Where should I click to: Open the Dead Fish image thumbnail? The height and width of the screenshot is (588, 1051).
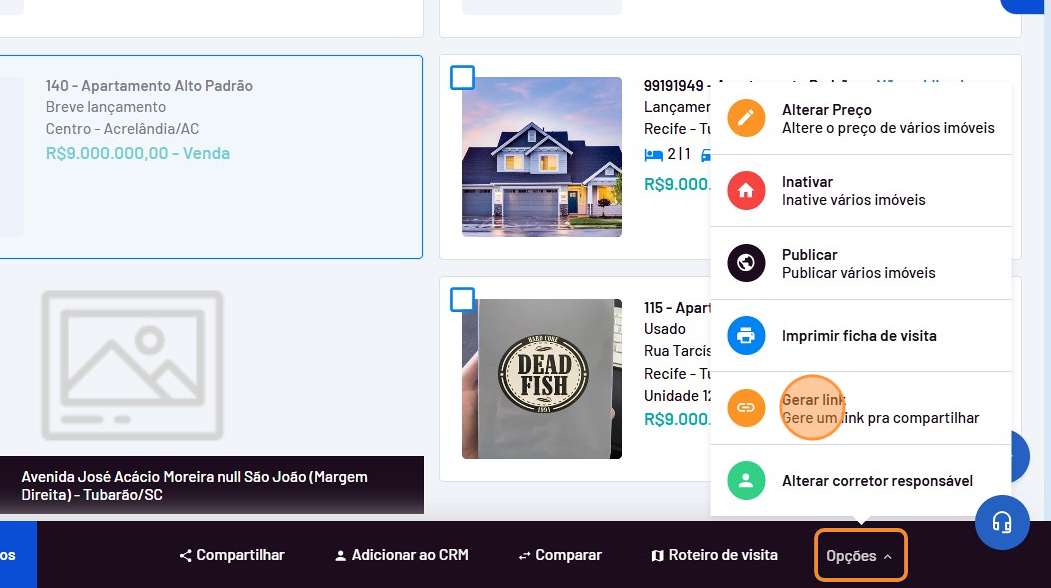(542, 379)
